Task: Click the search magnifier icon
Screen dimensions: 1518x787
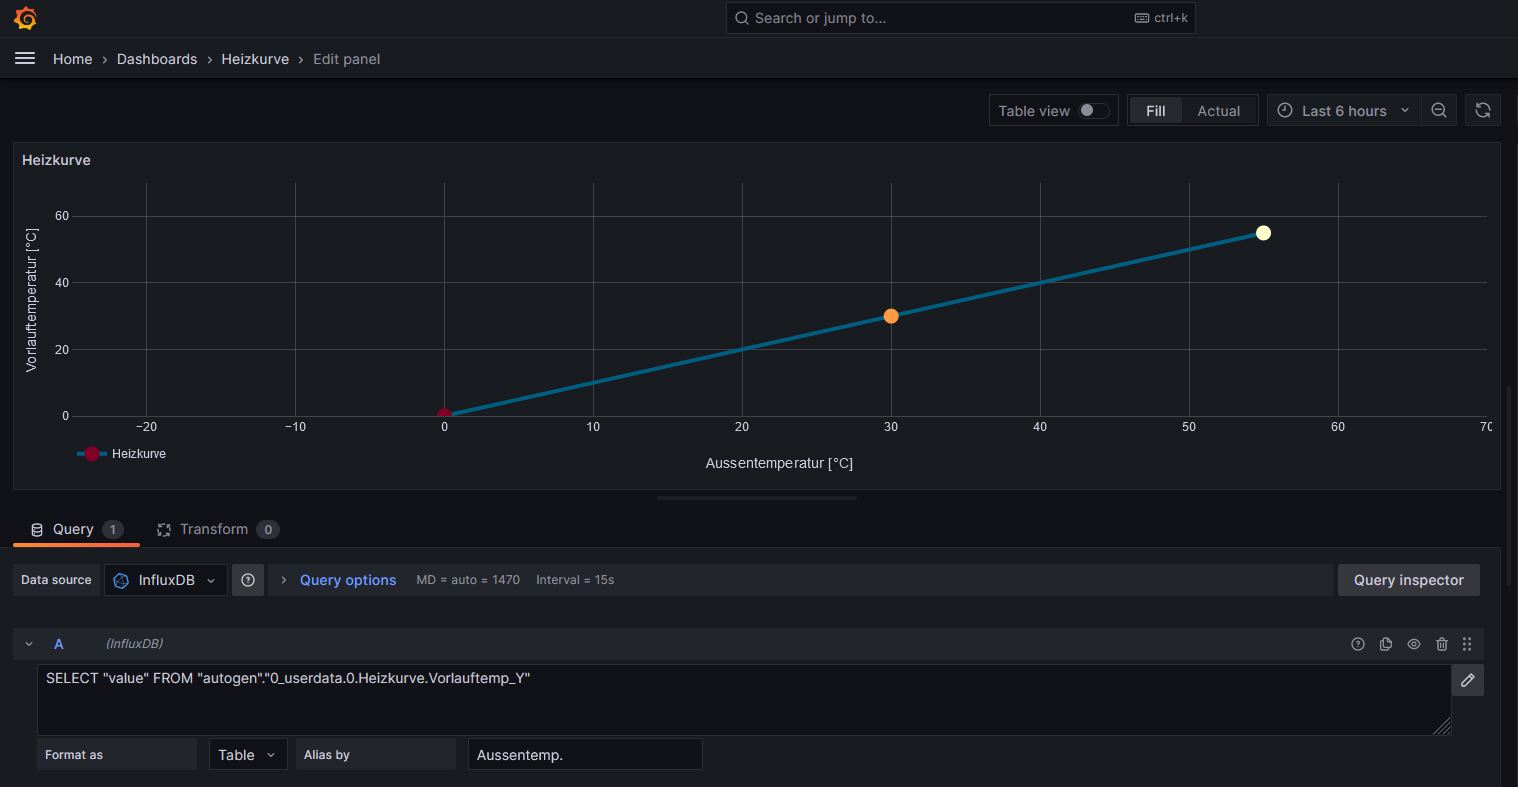Action: 742,18
